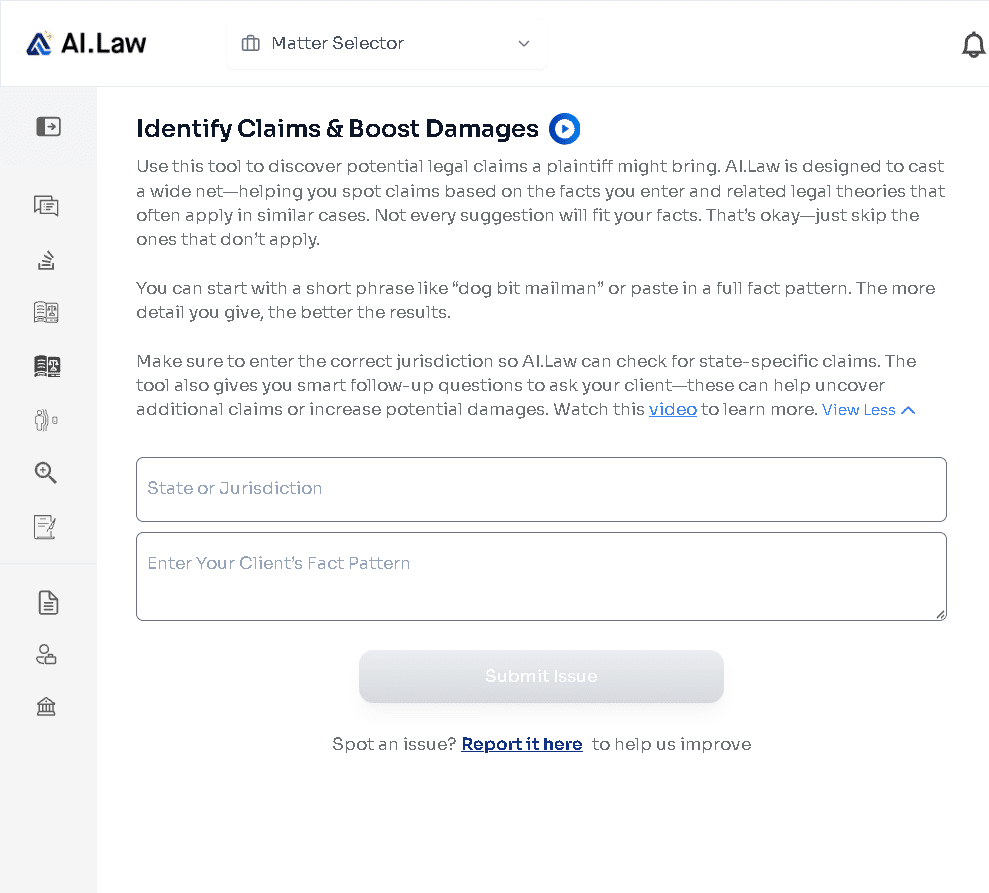This screenshot has height=893, width=989.
Task: Expand the Matter Selector dropdown
Action: (x=387, y=44)
